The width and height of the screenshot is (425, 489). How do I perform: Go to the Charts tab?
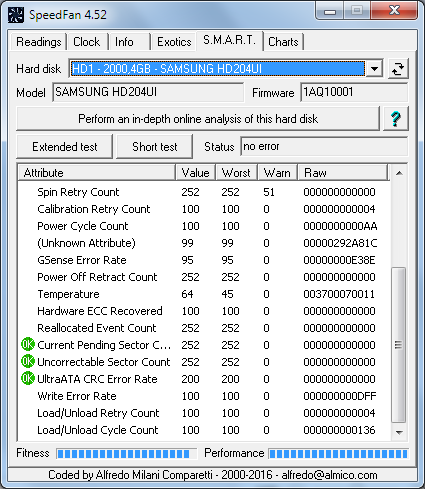(x=283, y=42)
